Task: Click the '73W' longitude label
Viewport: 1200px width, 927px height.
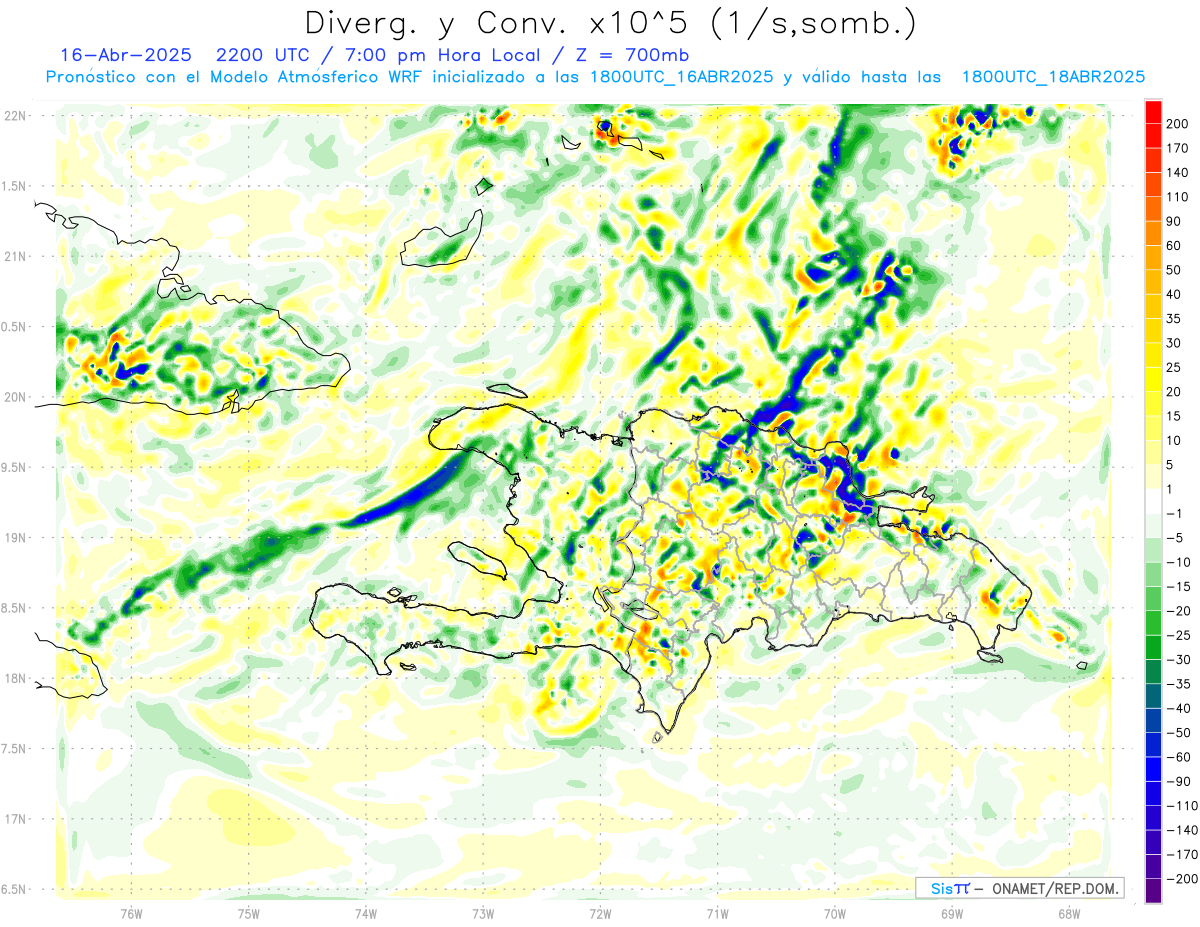Action: [x=483, y=913]
